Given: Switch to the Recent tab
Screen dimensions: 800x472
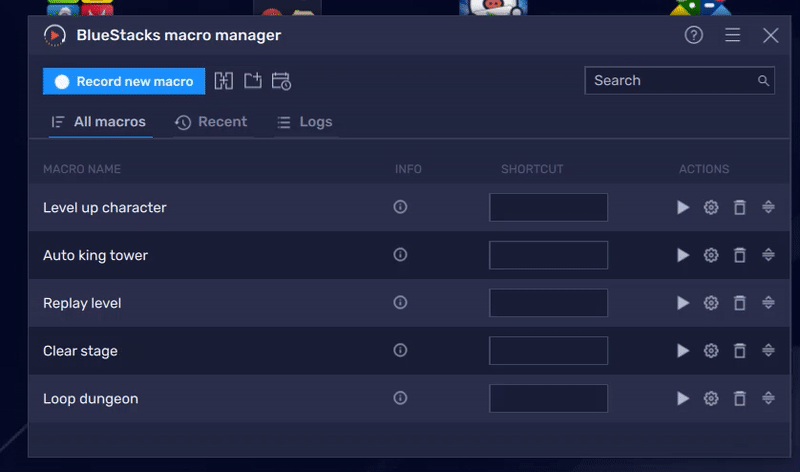Looking at the screenshot, I should click(211, 122).
